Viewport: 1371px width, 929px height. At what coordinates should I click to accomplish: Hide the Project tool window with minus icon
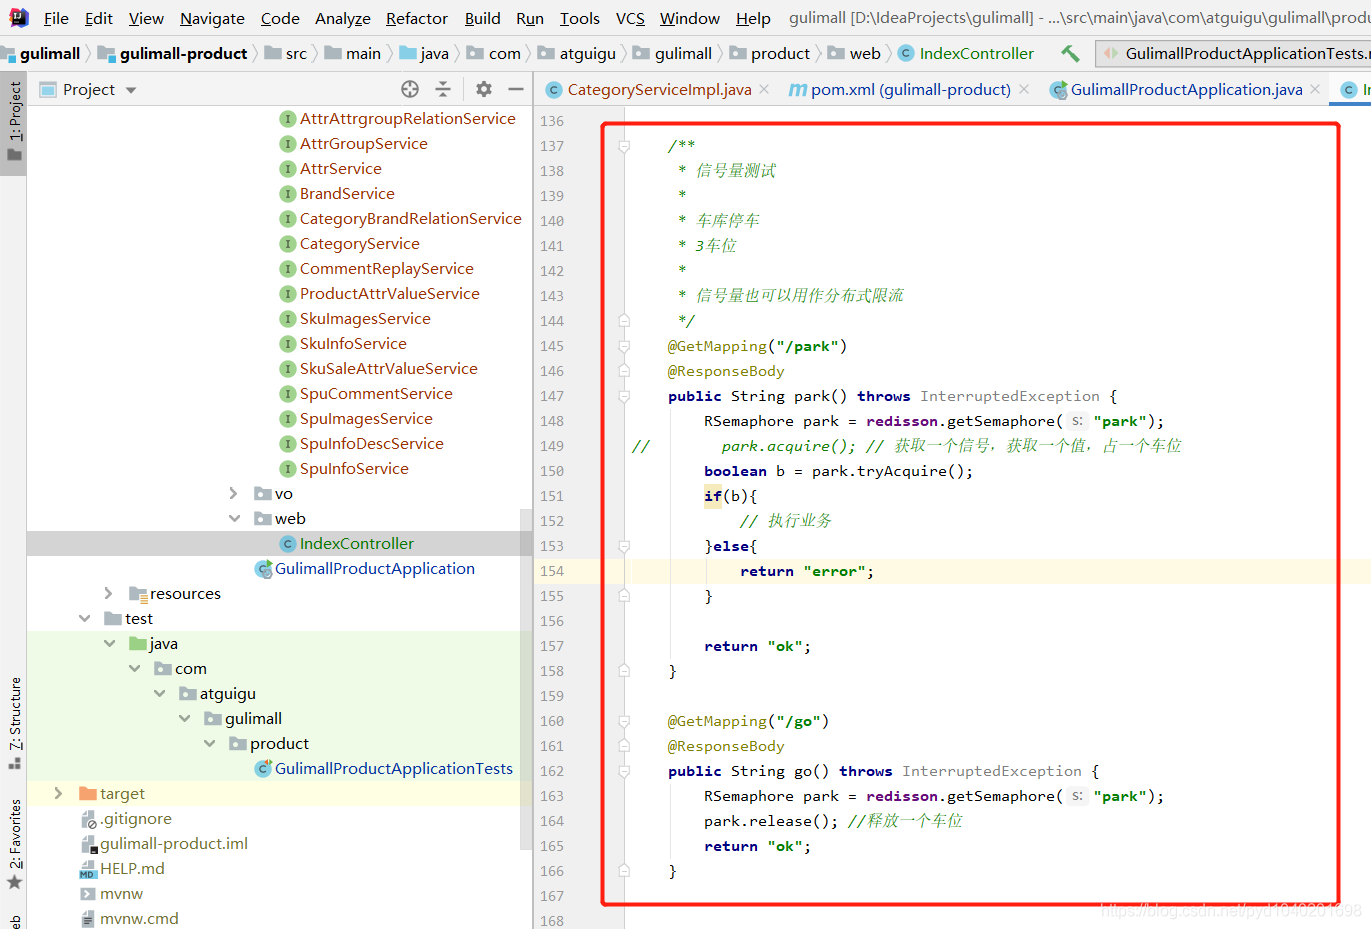point(516,89)
